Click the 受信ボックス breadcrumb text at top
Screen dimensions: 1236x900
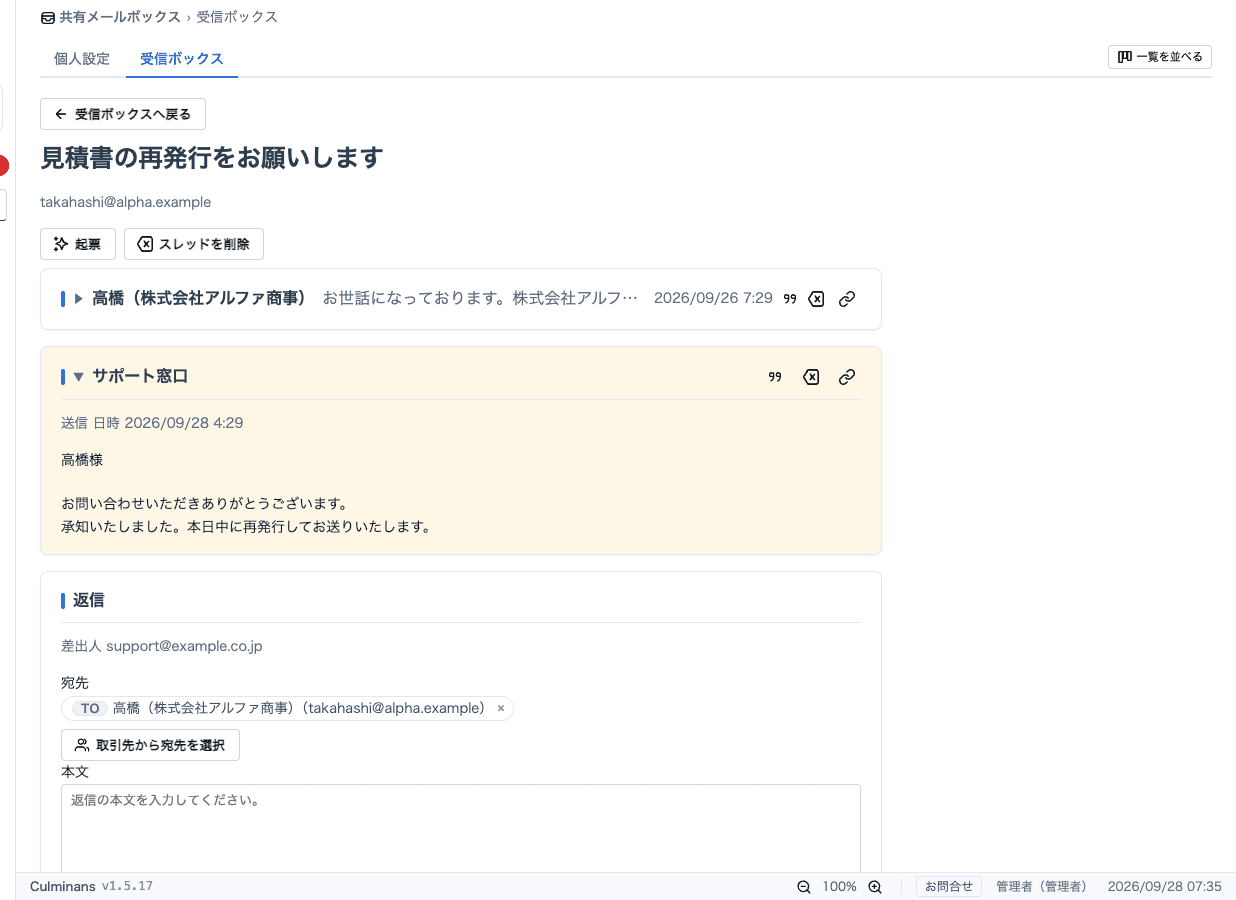tap(237, 17)
